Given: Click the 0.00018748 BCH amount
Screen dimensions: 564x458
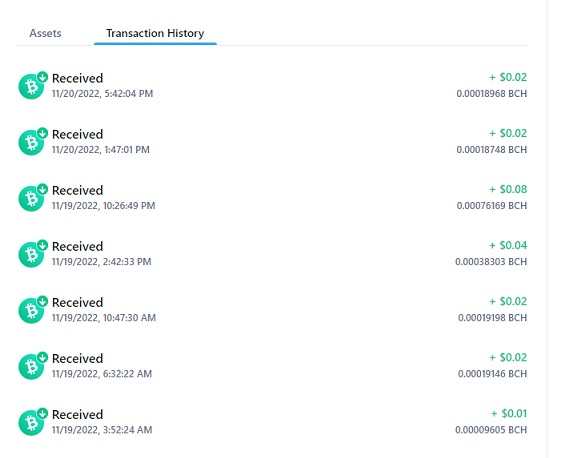Looking at the screenshot, I should pyautogui.click(x=492, y=150).
